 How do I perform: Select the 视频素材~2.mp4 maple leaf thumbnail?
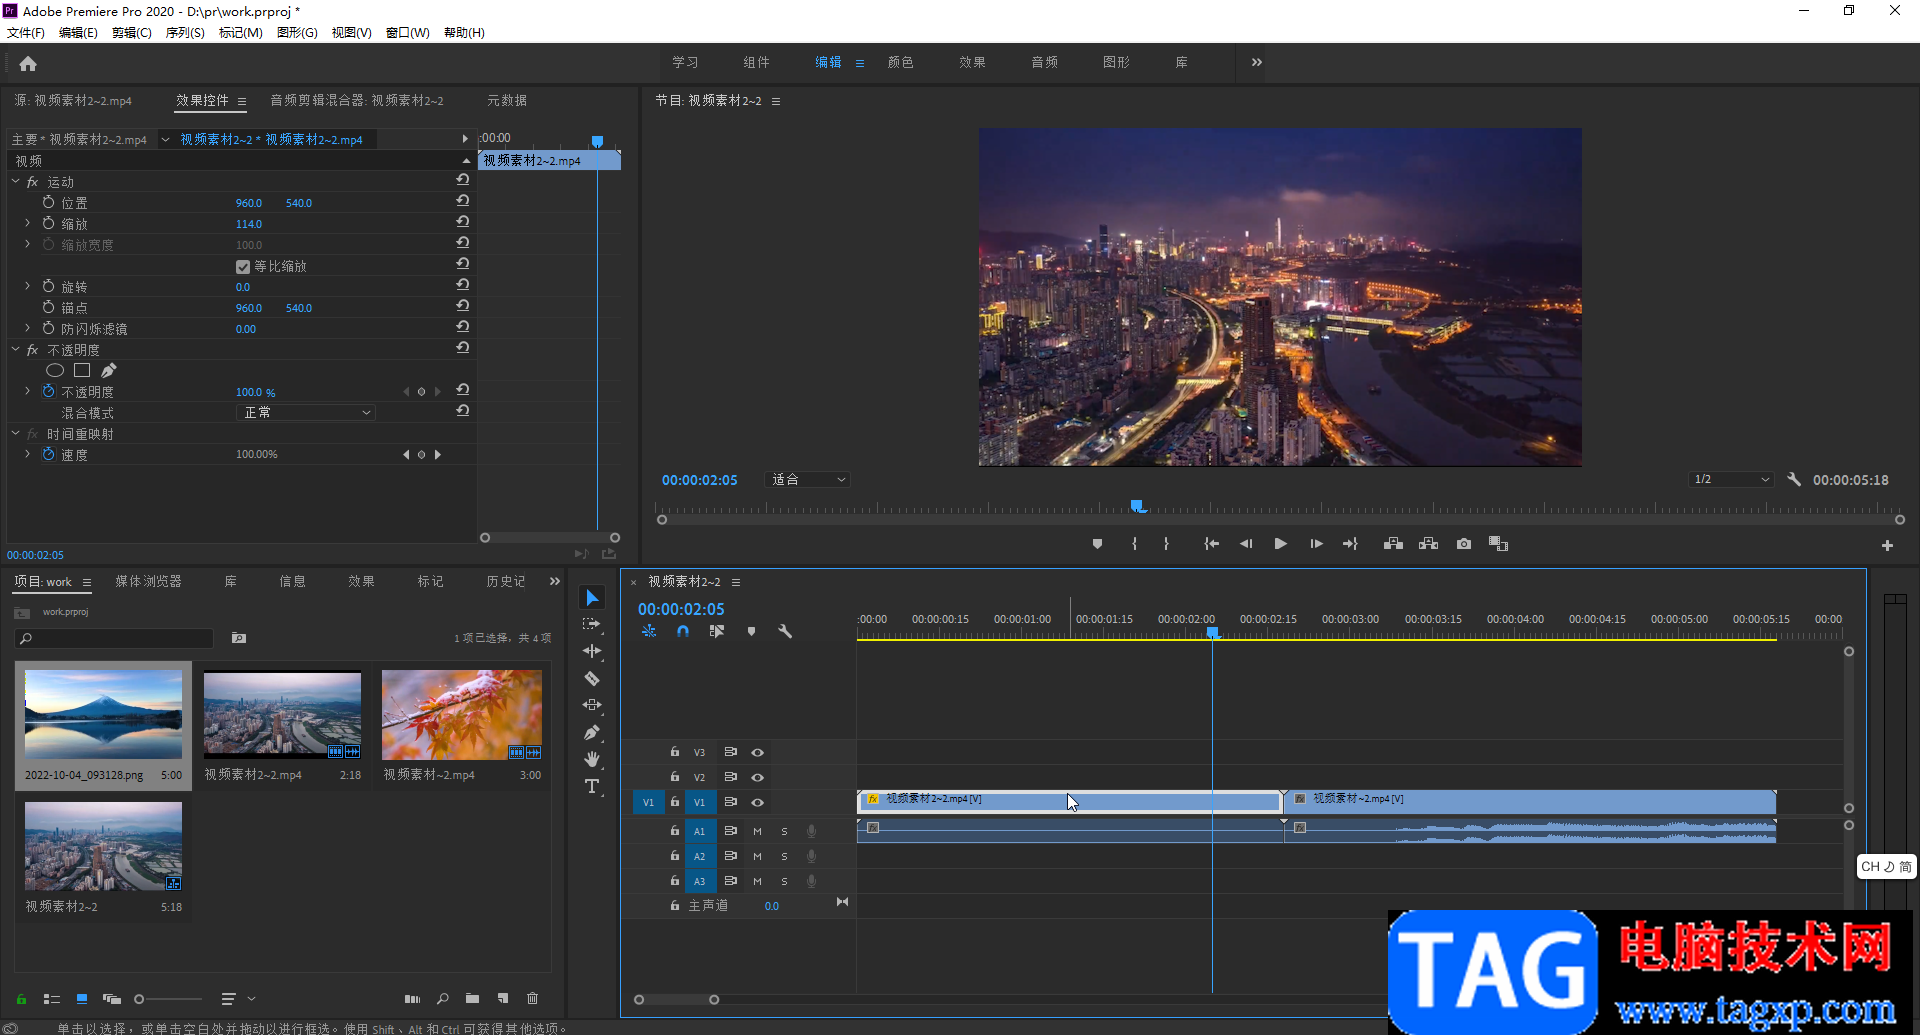click(x=461, y=714)
